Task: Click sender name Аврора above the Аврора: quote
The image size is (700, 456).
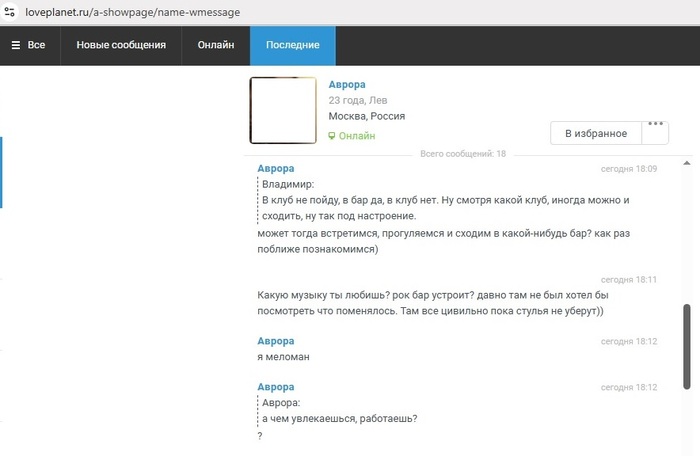Action: [276, 387]
